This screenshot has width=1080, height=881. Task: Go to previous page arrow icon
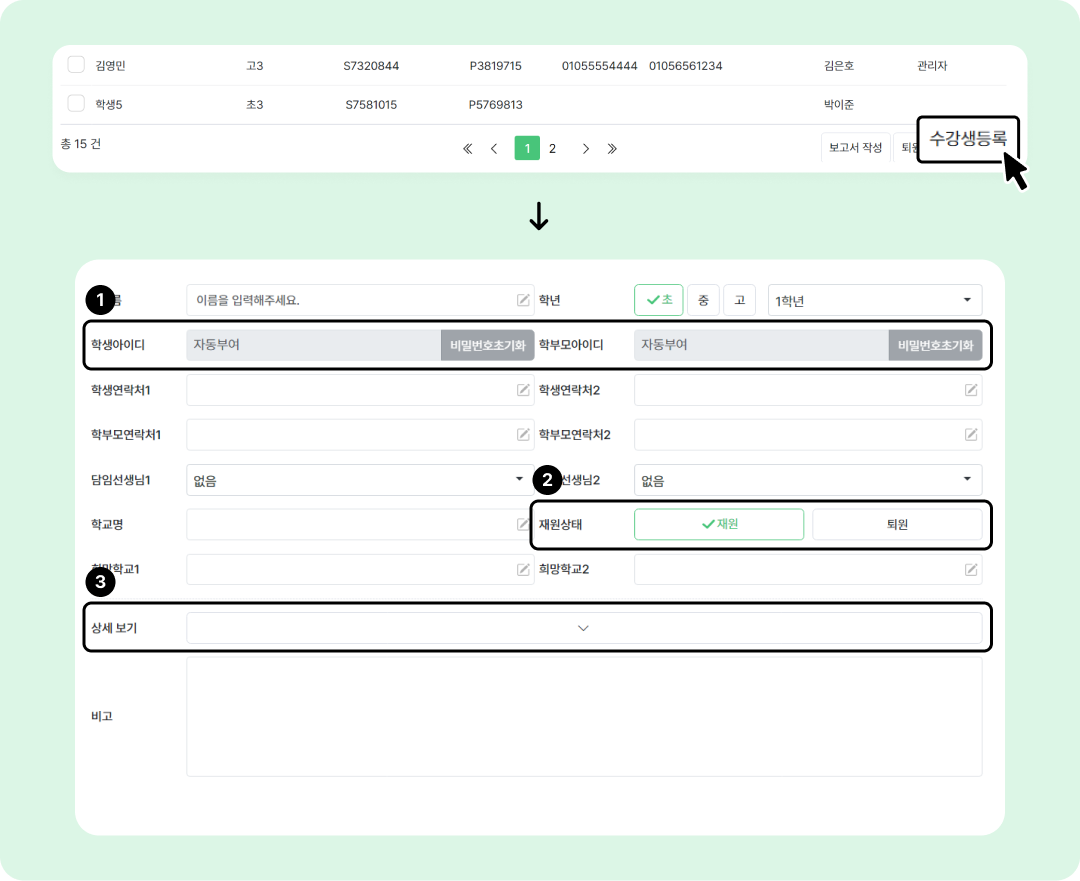[494, 149]
